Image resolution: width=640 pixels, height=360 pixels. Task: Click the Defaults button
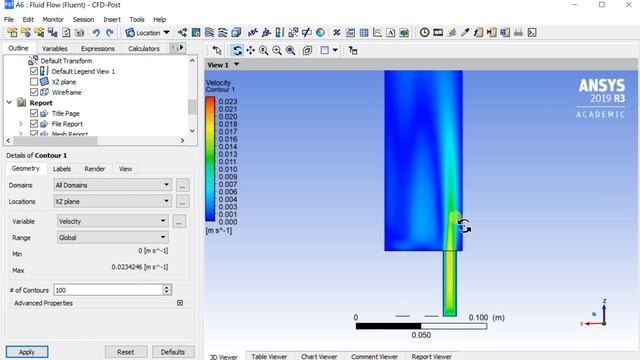tap(173, 352)
